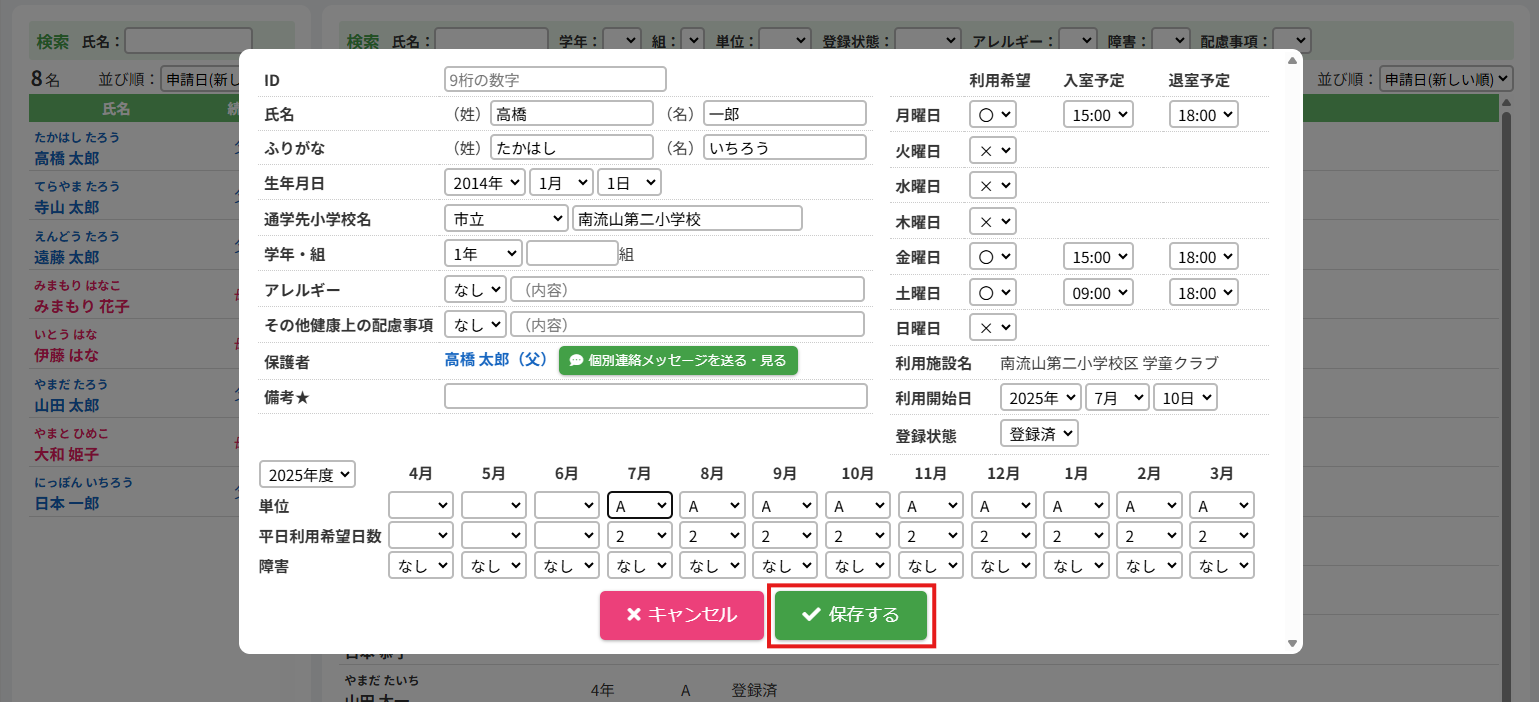This screenshot has width=1539, height=702.
Task: Expand the school type 市立 dropdown
Action: 505,219
